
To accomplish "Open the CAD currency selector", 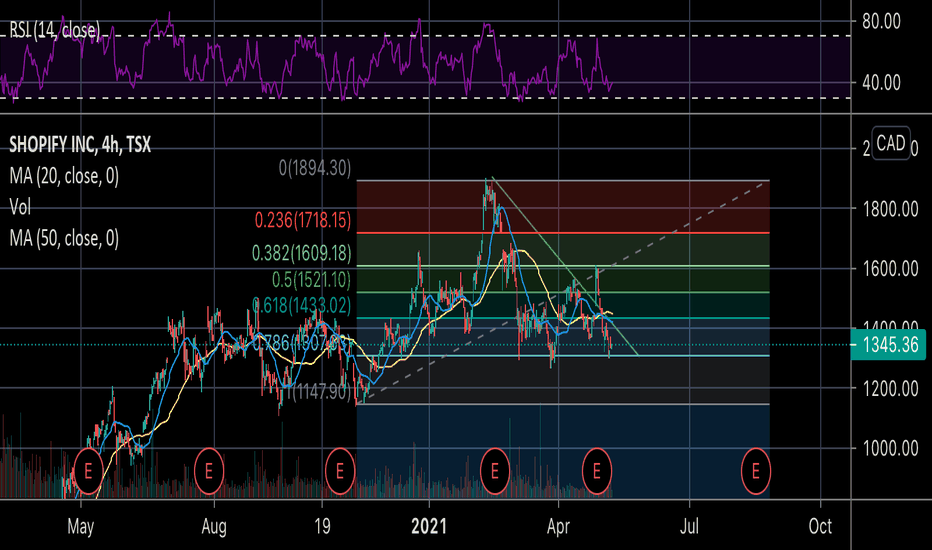I will 890,143.
